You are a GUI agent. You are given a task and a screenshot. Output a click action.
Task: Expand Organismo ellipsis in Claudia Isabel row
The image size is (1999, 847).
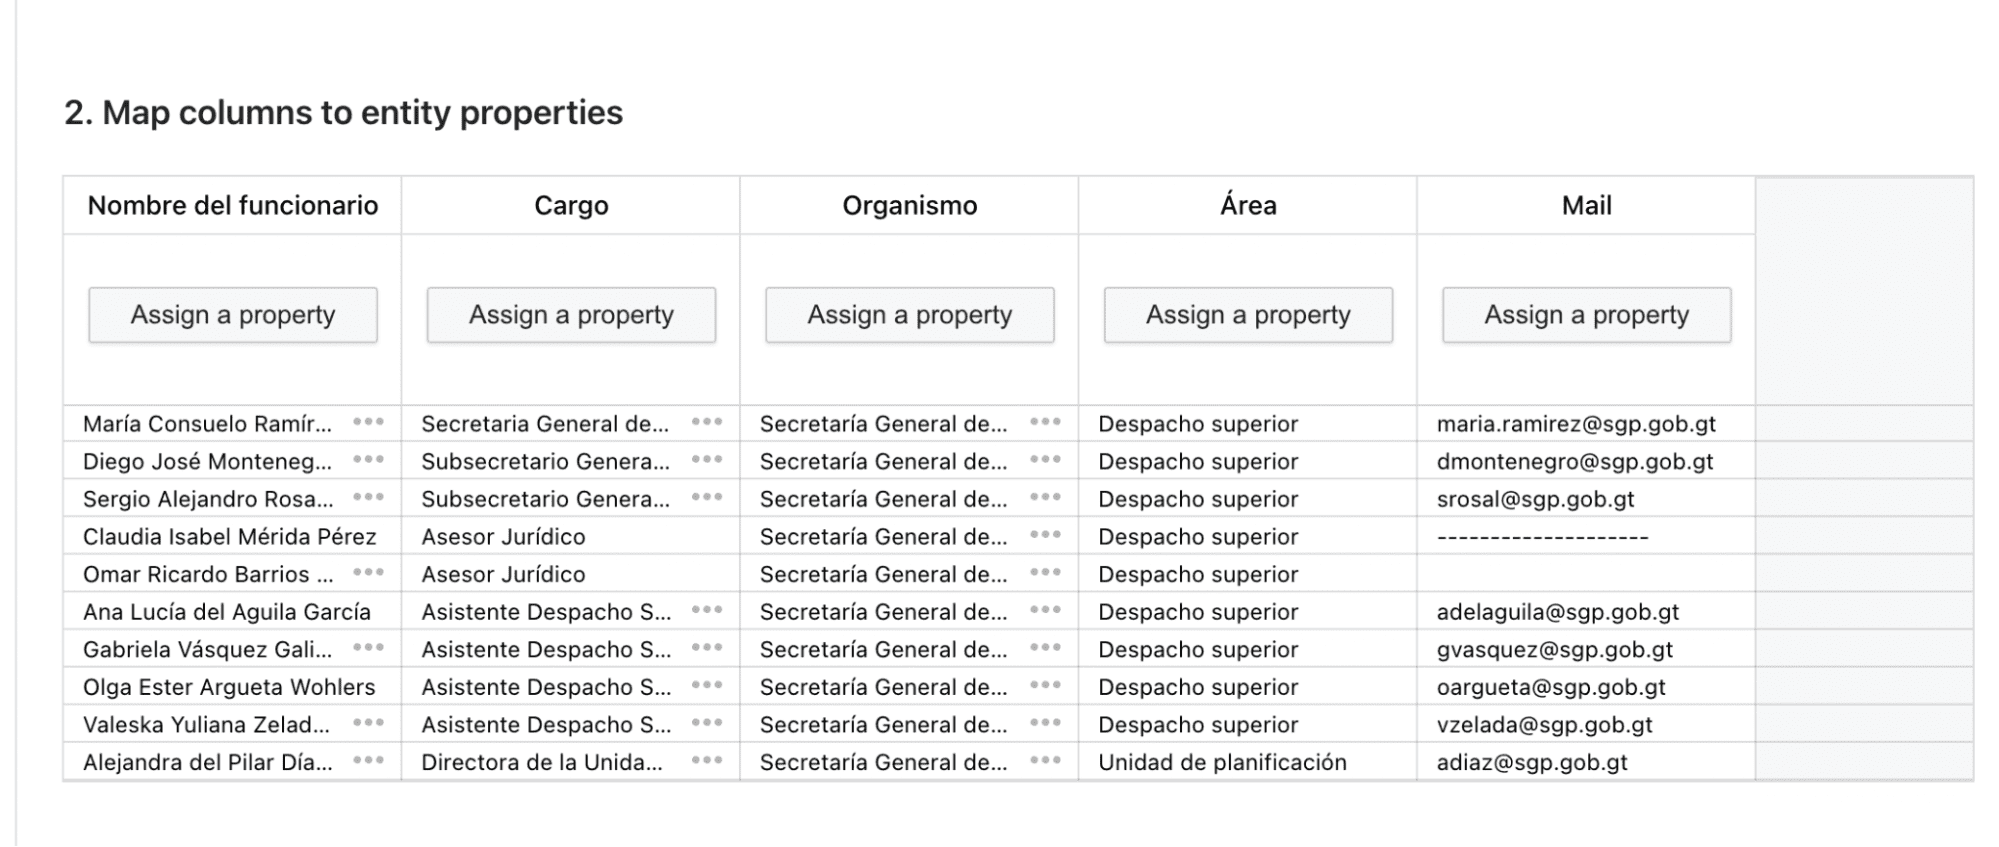[x=1045, y=535]
